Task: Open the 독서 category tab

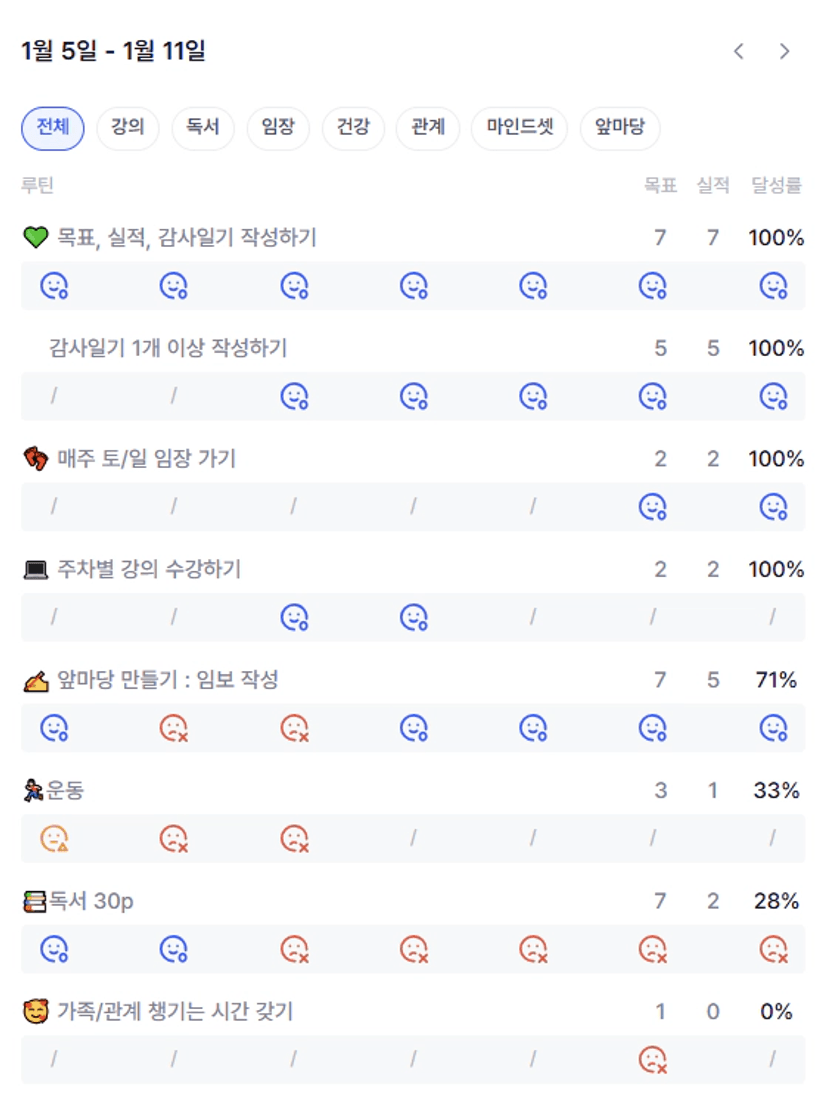Action: point(203,128)
